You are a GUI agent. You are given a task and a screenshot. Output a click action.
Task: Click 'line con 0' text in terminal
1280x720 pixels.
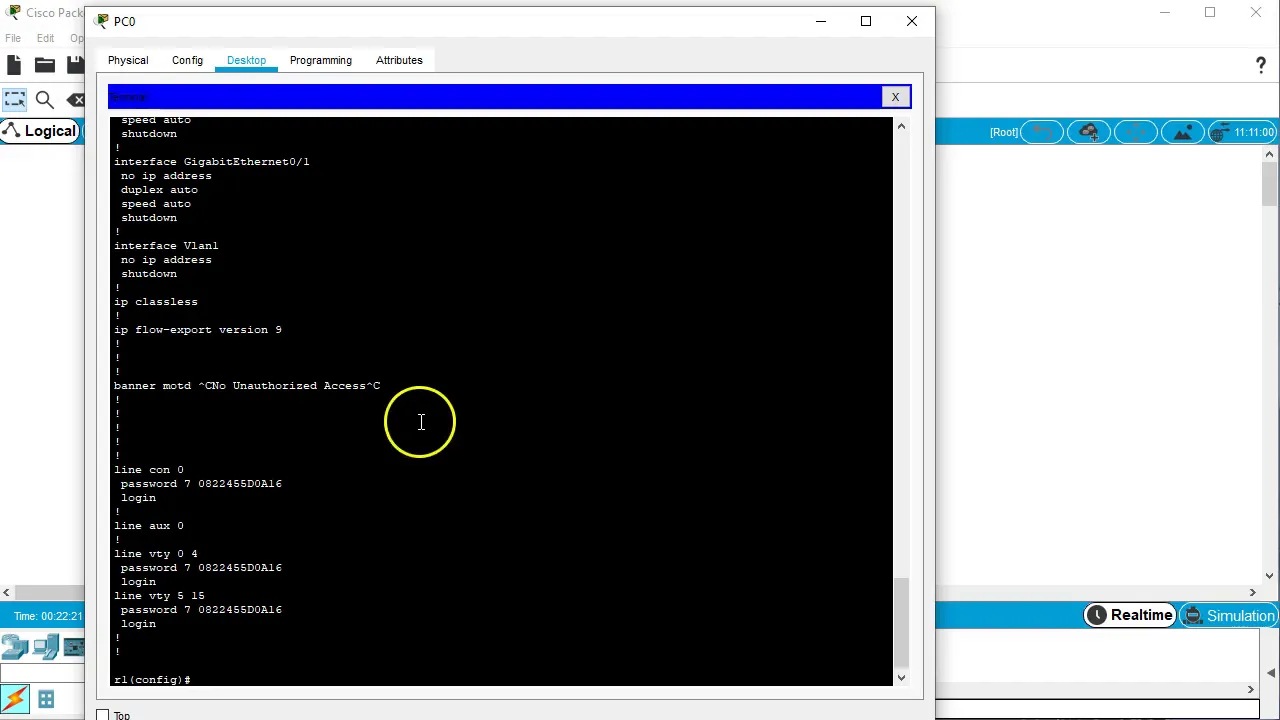pyautogui.click(x=149, y=470)
